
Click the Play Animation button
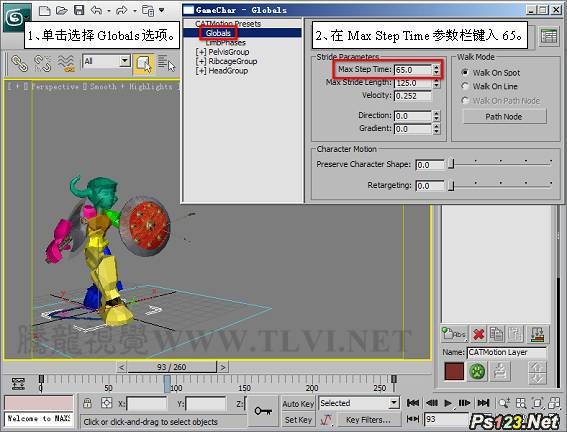tap(448, 403)
